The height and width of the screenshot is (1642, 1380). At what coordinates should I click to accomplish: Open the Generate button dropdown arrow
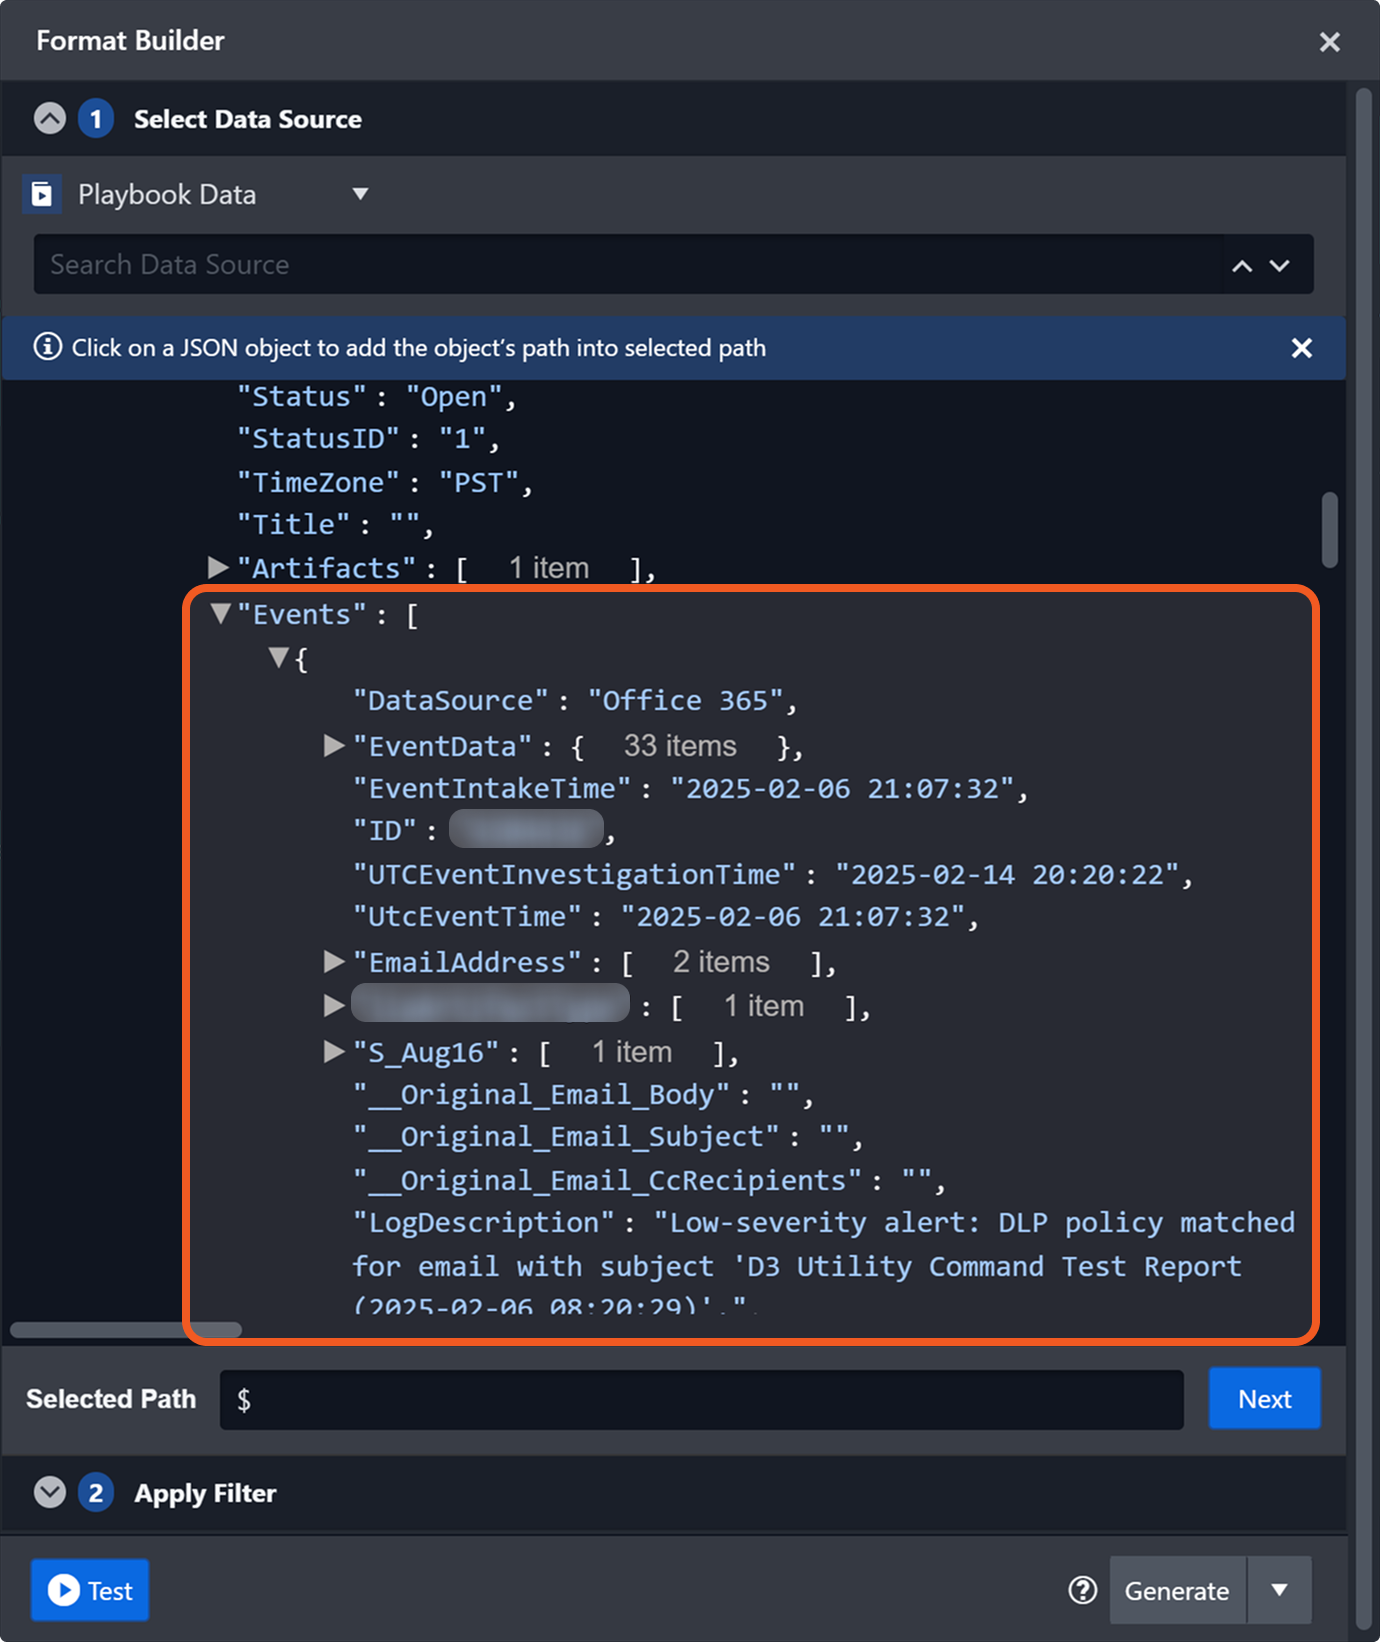tap(1279, 1590)
